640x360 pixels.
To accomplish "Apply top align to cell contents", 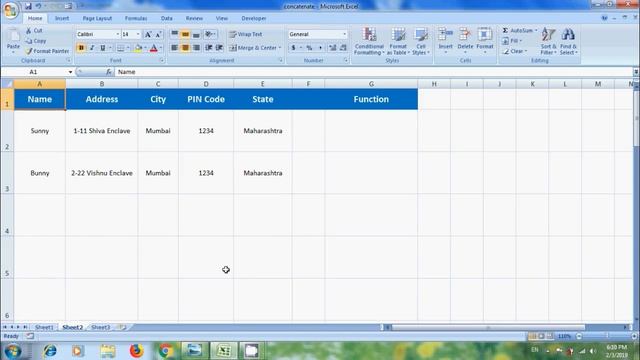I will [x=174, y=34].
